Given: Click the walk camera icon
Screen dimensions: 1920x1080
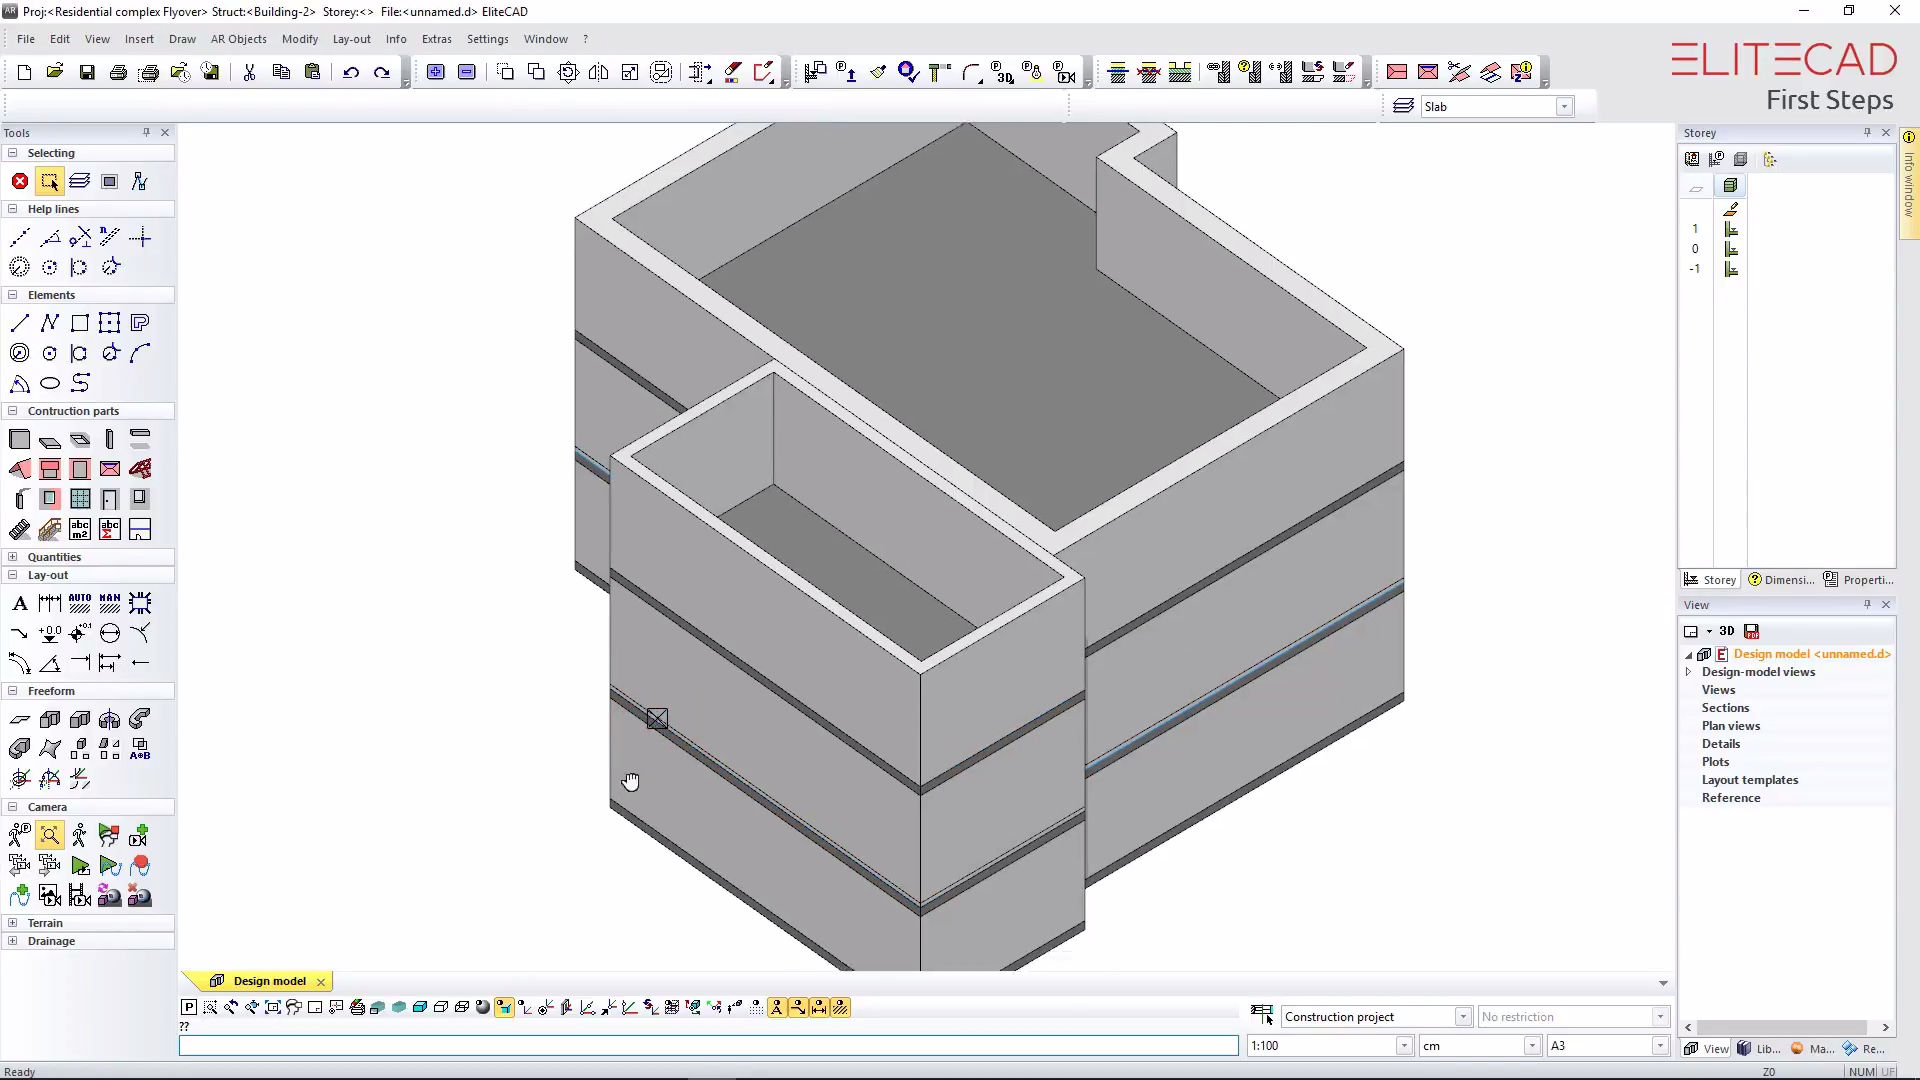Looking at the screenshot, I should click(80, 835).
